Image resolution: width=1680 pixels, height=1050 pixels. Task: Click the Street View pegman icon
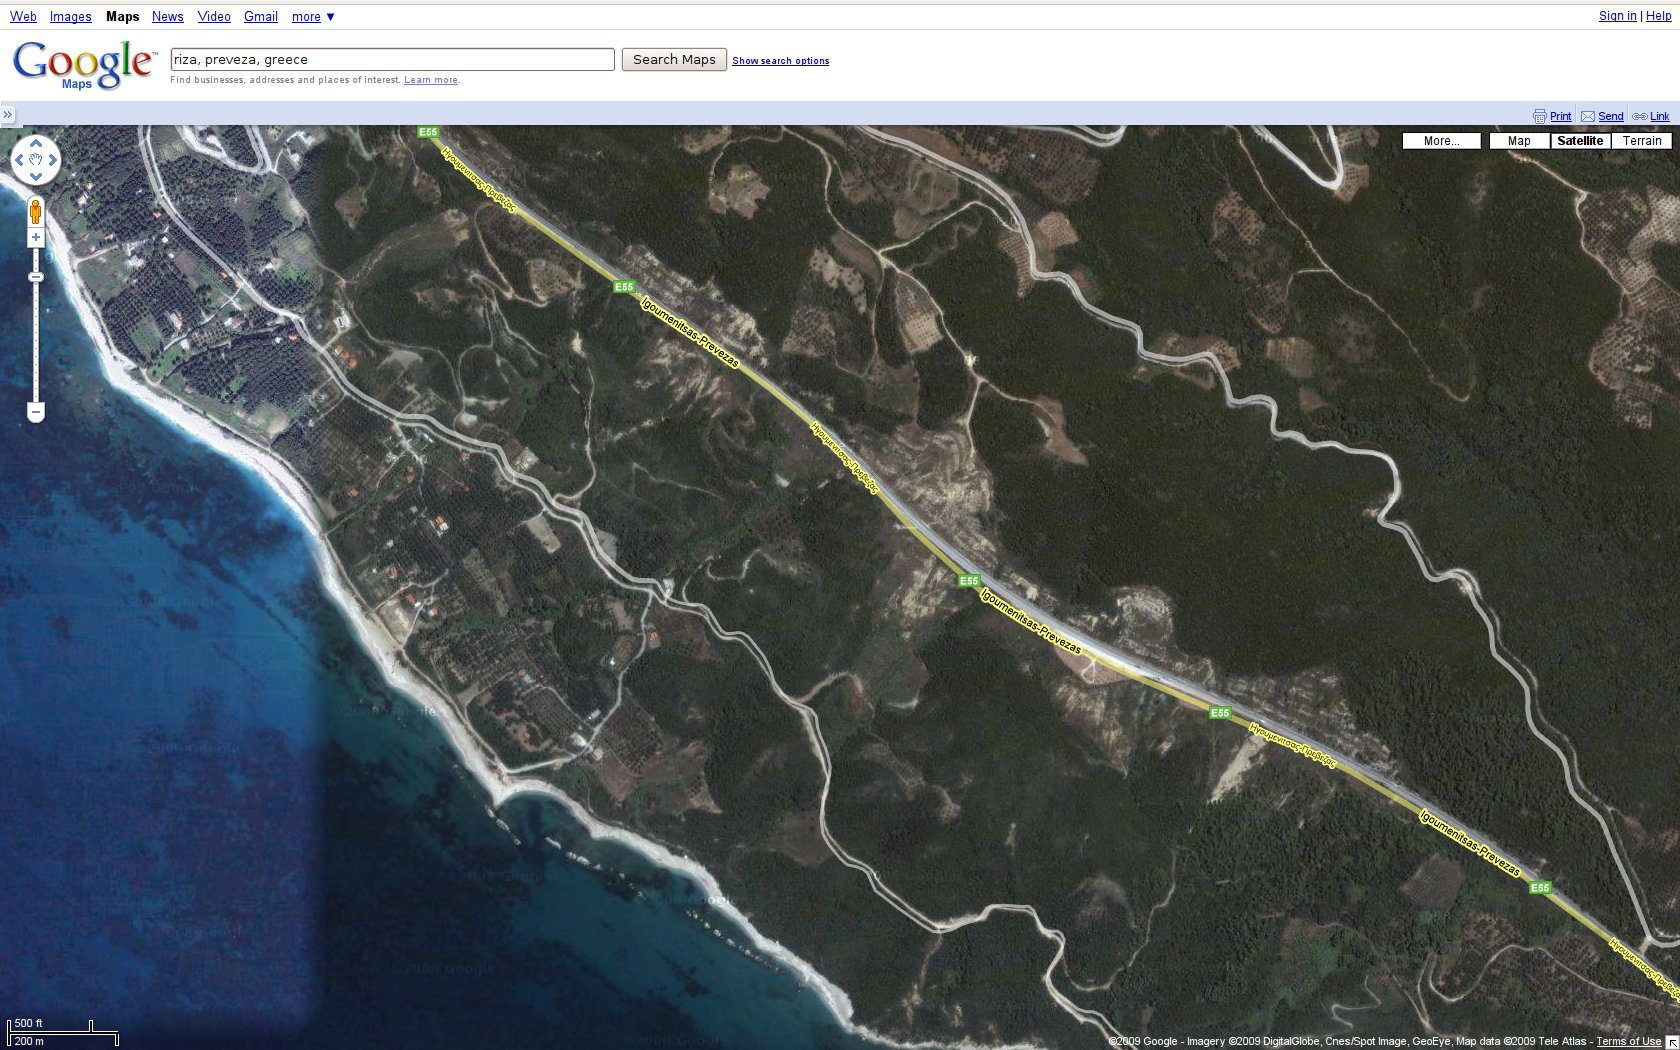click(x=36, y=212)
